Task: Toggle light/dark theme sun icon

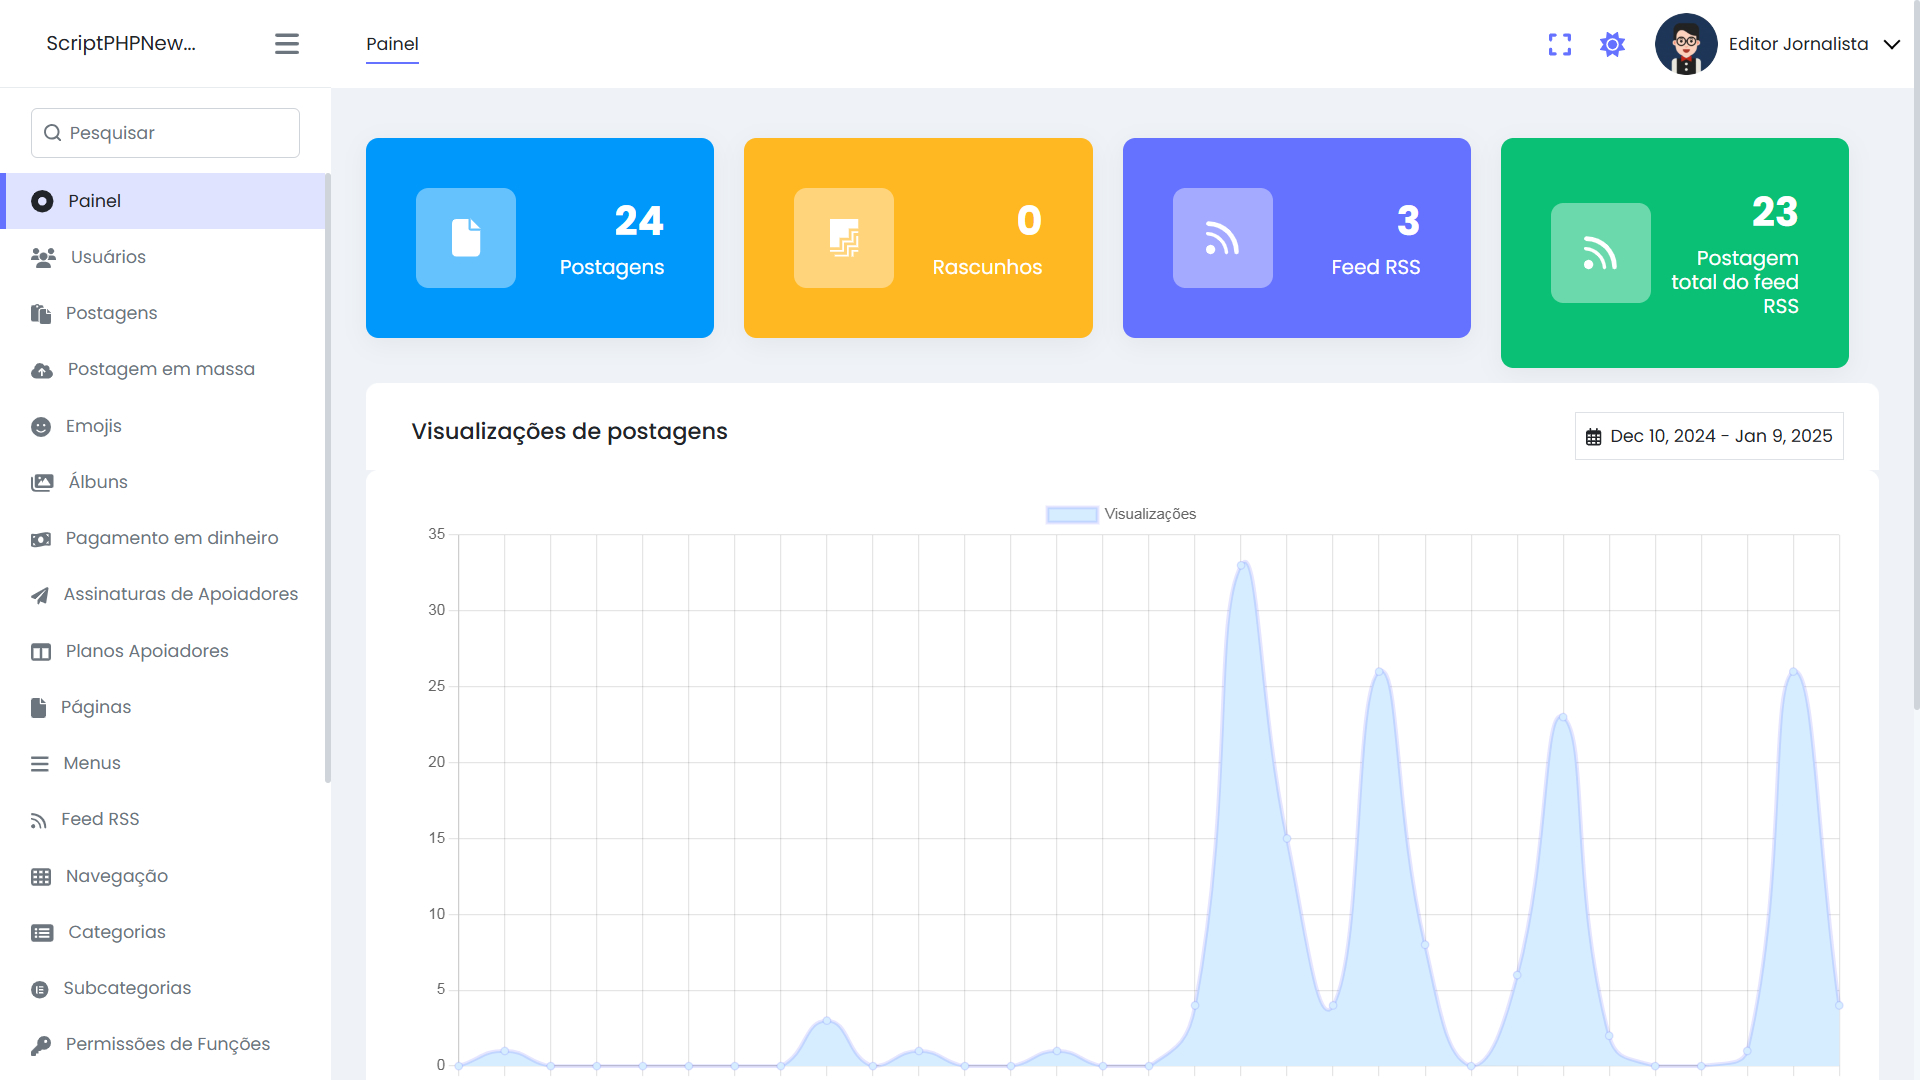Action: [x=1612, y=44]
